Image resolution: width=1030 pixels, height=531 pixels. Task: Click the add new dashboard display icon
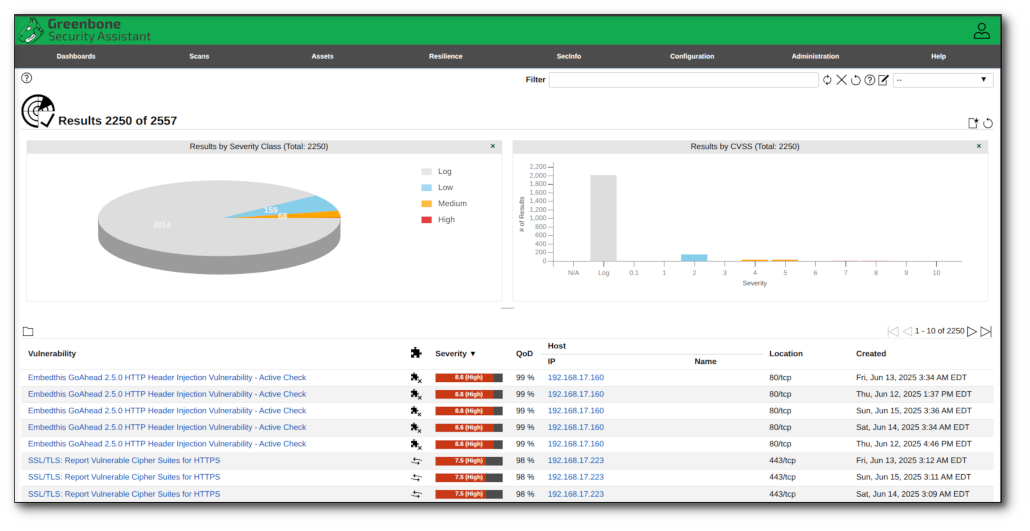point(972,123)
